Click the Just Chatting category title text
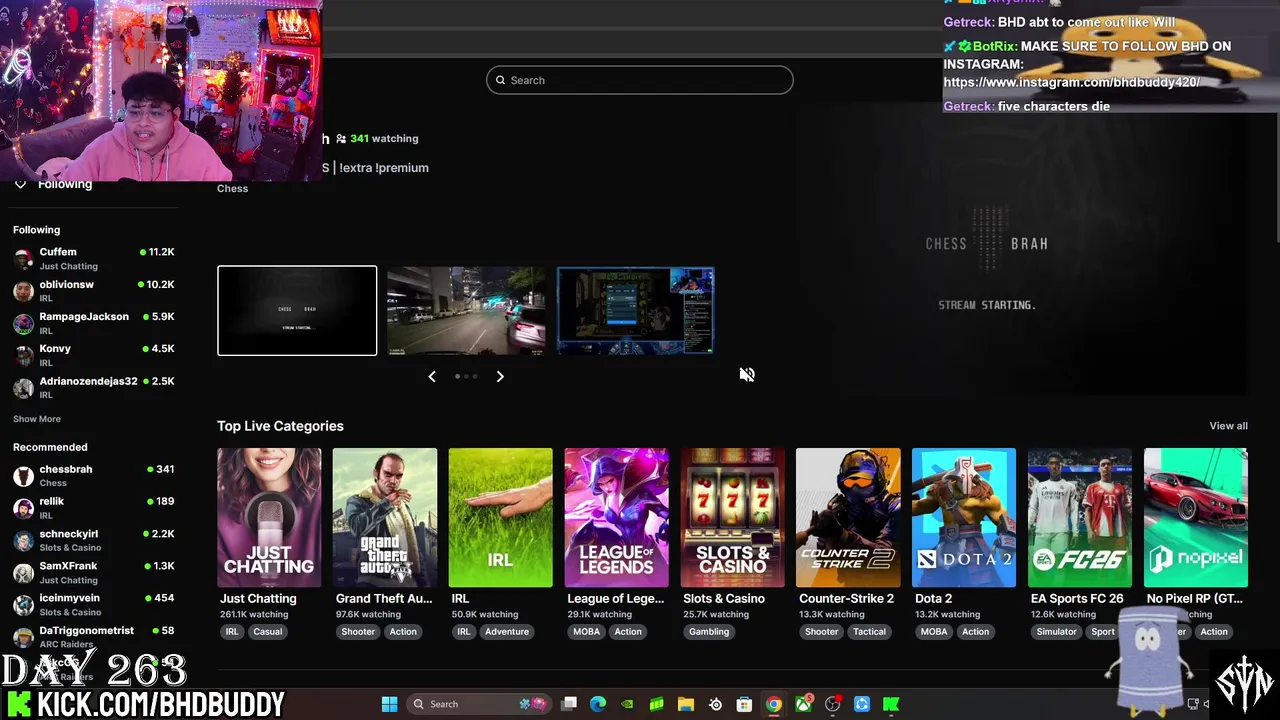Viewport: 1280px width, 720px height. point(258,598)
